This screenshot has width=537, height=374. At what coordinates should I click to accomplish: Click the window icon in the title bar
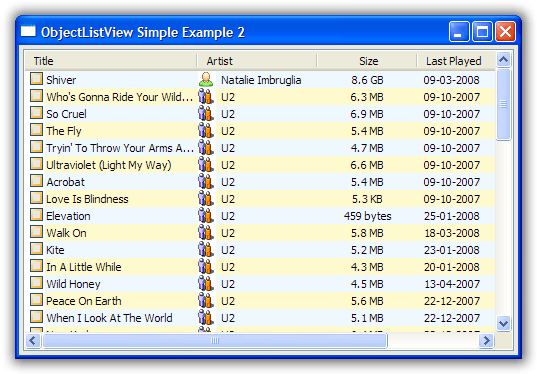[28, 31]
